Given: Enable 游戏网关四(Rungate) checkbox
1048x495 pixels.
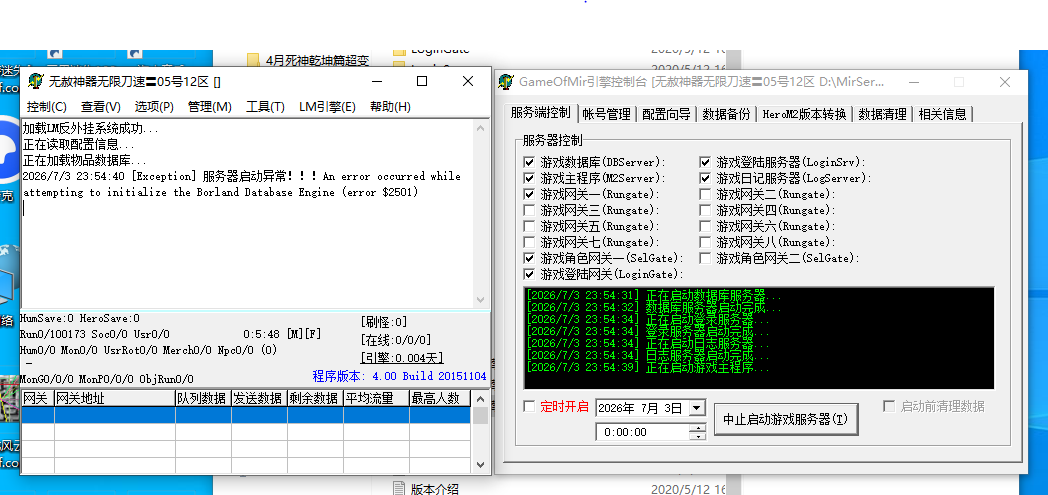Looking at the screenshot, I should (x=705, y=210).
